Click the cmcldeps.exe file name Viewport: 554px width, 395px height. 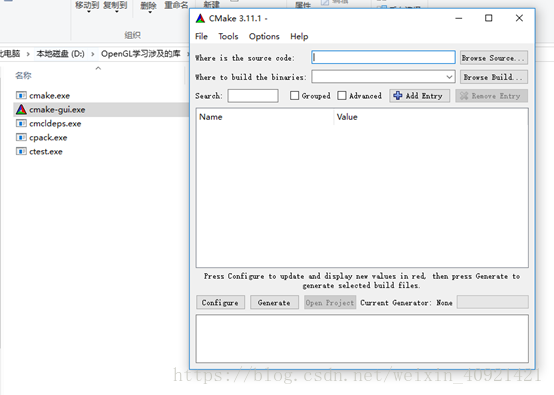(x=55, y=124)
